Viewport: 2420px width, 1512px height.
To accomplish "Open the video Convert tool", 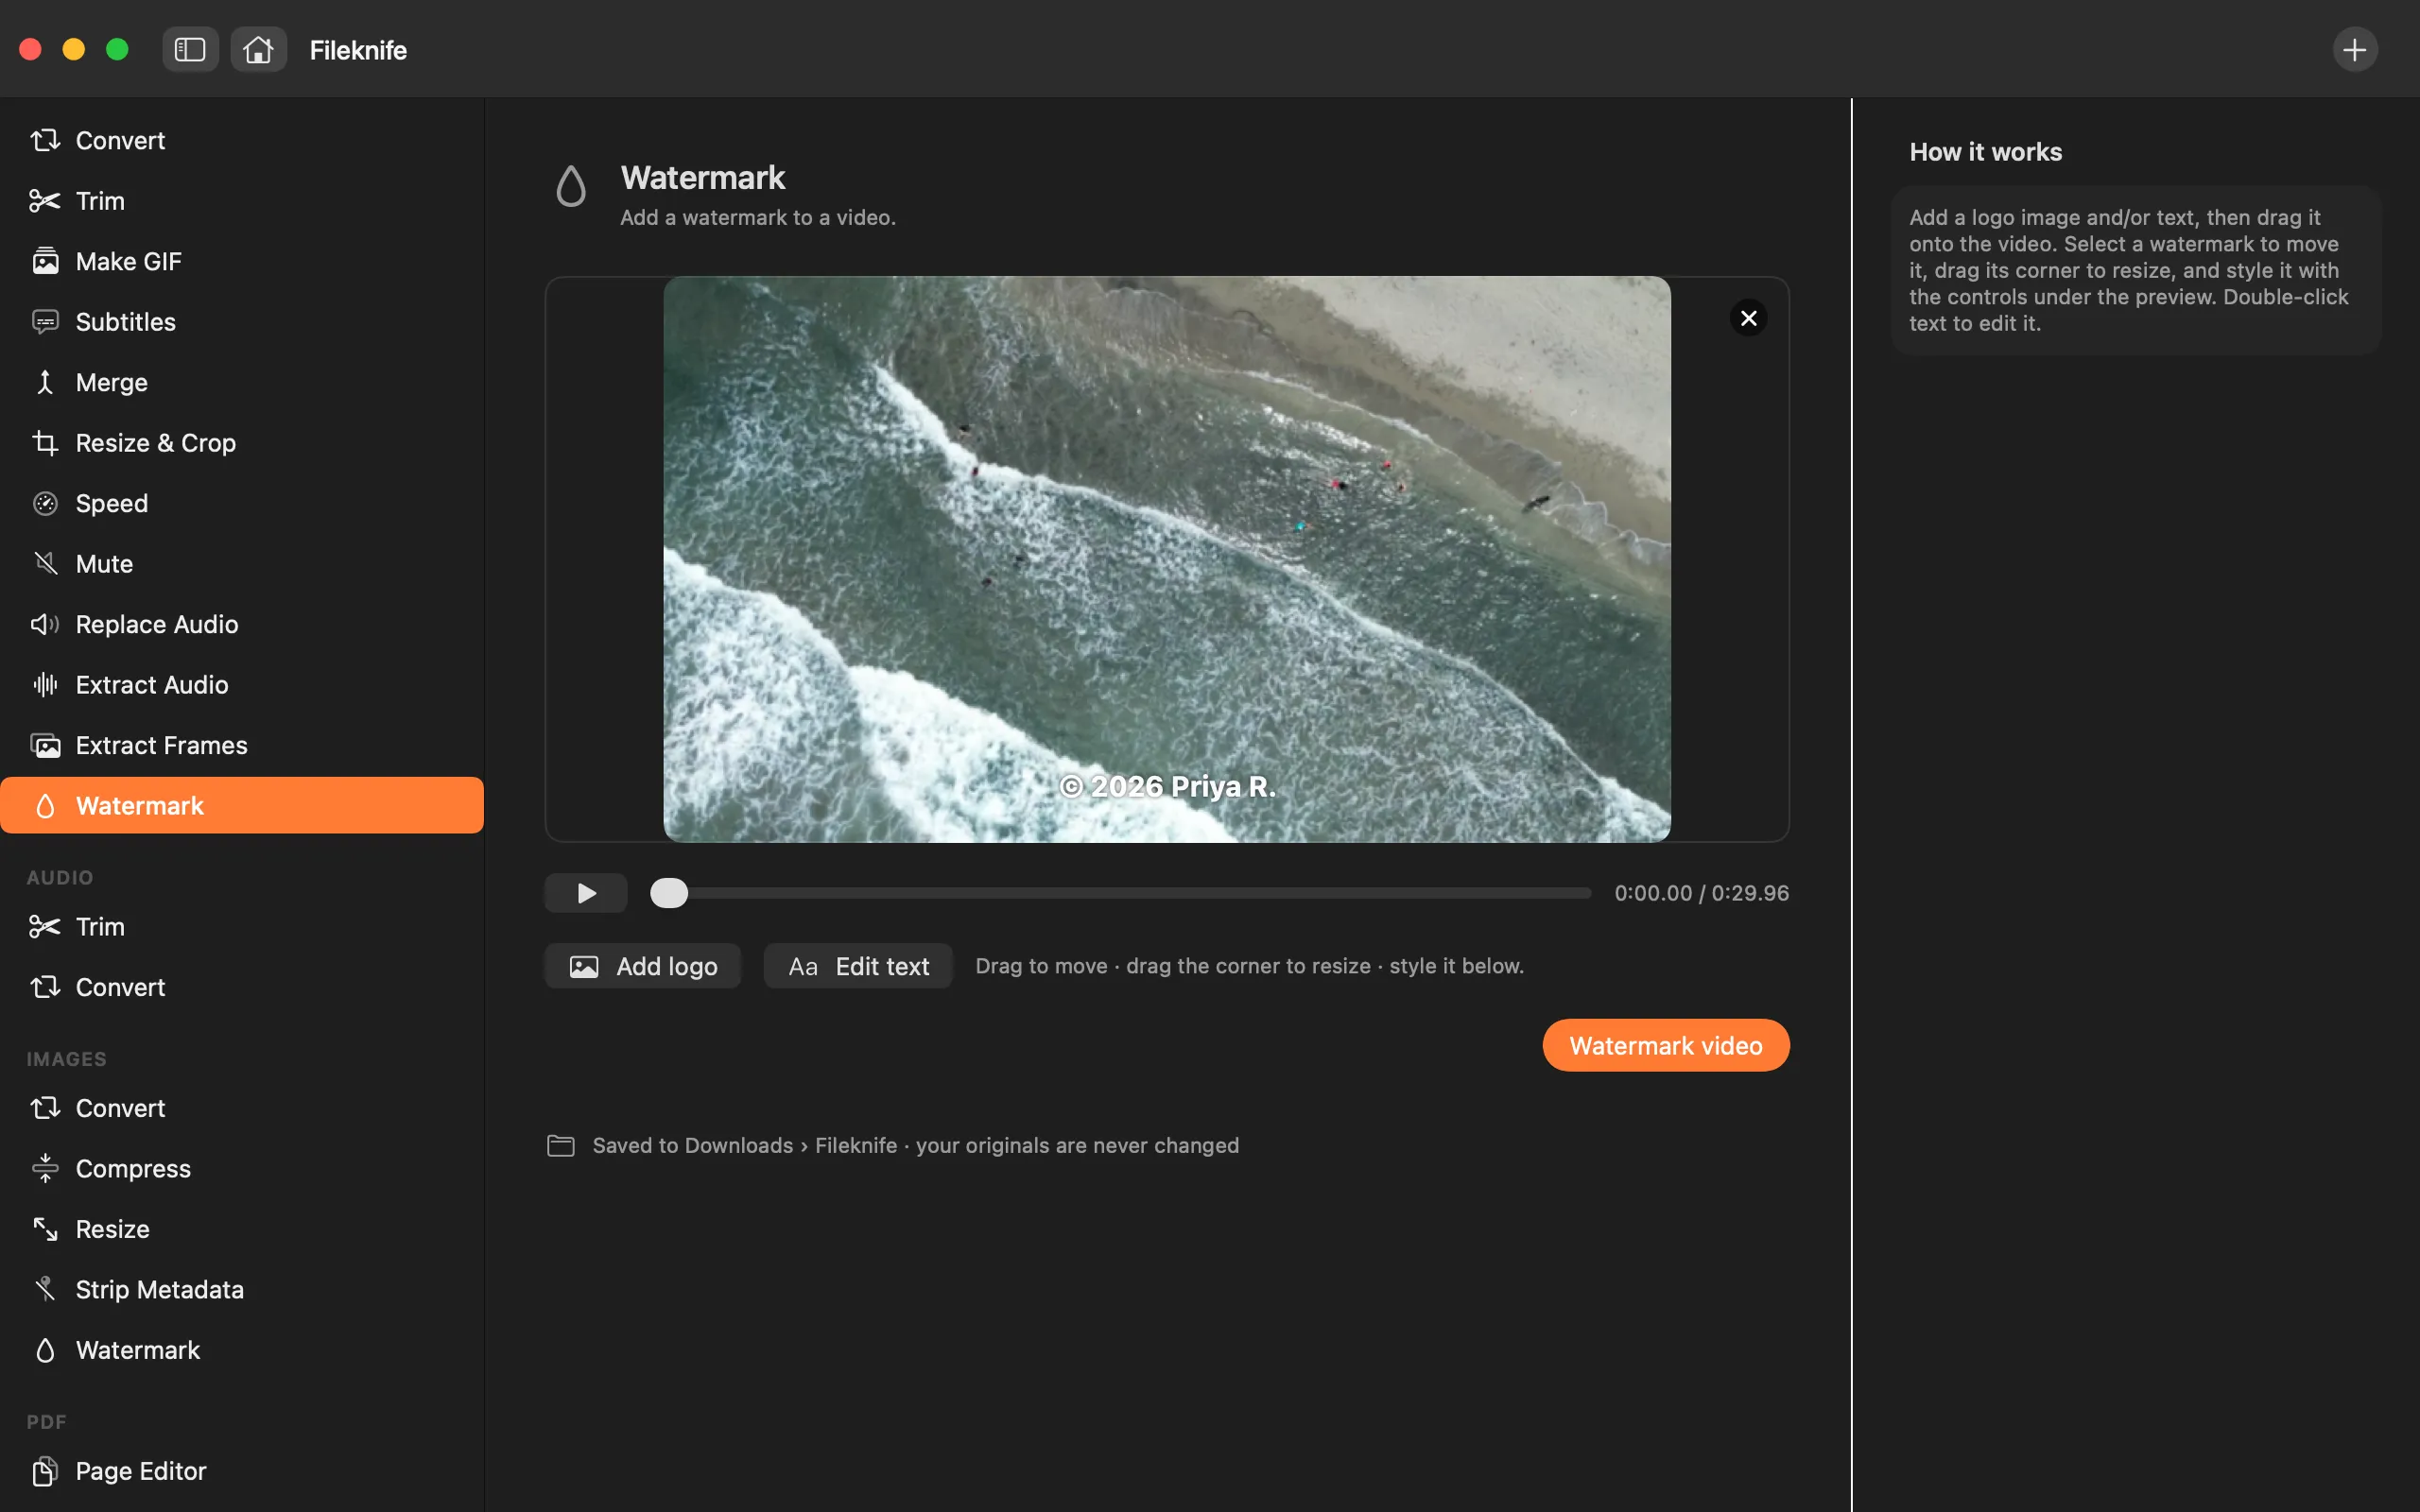I will point(242,140).
